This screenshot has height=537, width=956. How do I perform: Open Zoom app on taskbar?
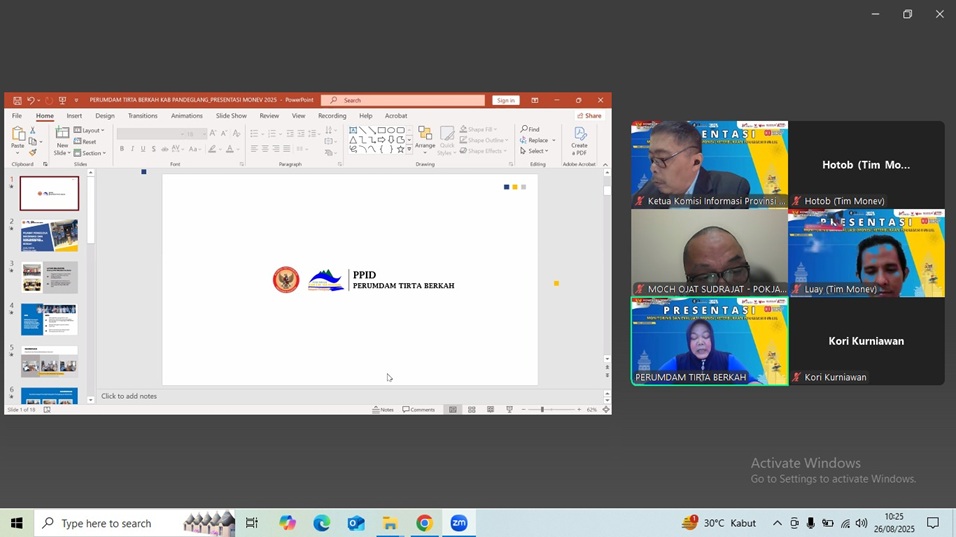[459, 523]
